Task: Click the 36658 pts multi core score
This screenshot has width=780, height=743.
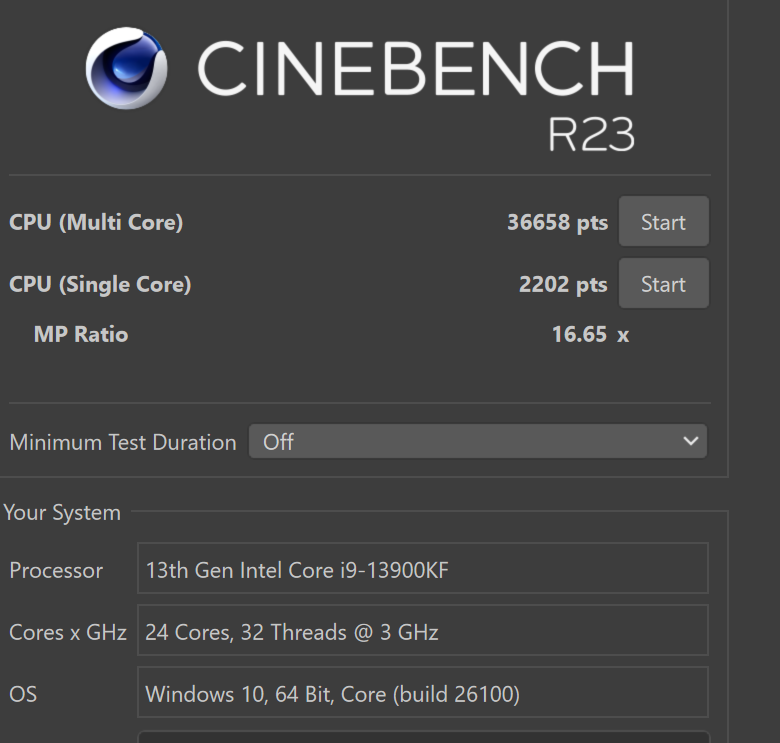Action: (557, 222)
